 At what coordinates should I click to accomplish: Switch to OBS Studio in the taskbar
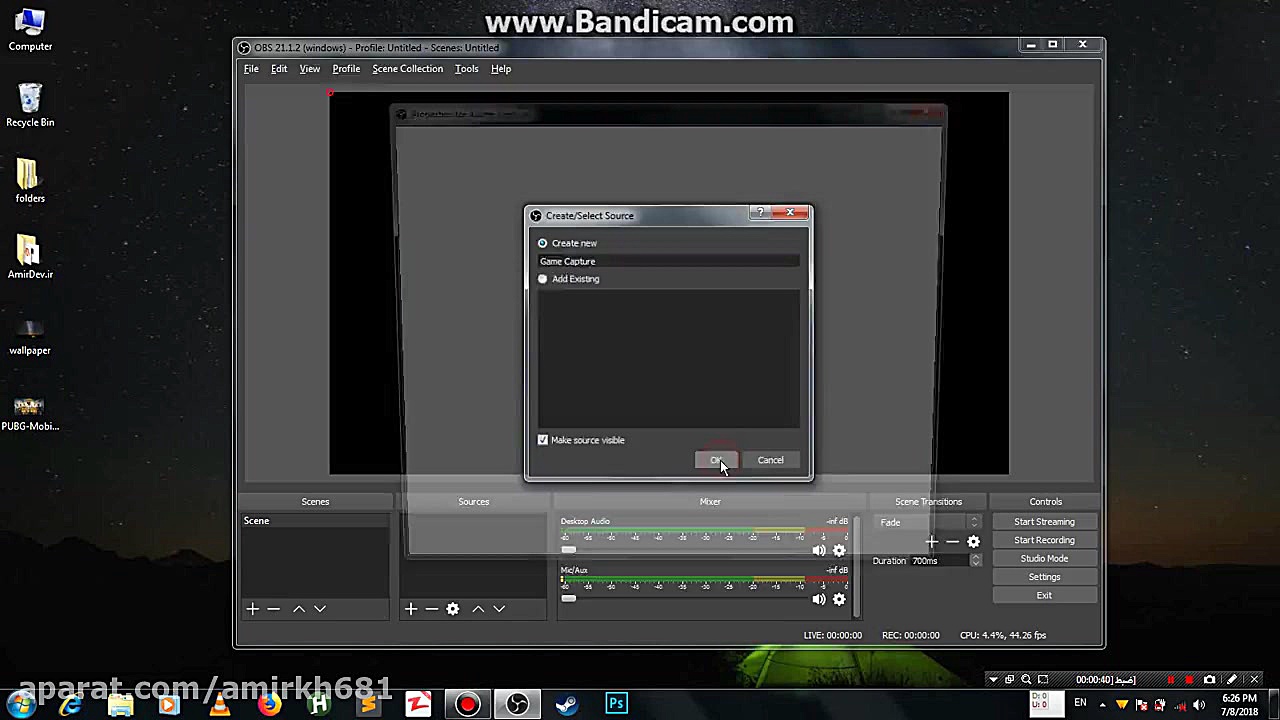click(517, 704)
